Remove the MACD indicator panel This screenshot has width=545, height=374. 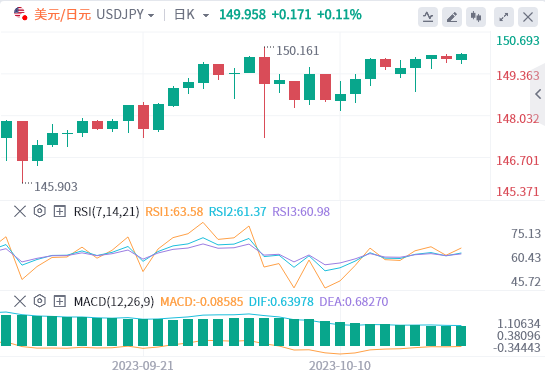tap(20, 301)
